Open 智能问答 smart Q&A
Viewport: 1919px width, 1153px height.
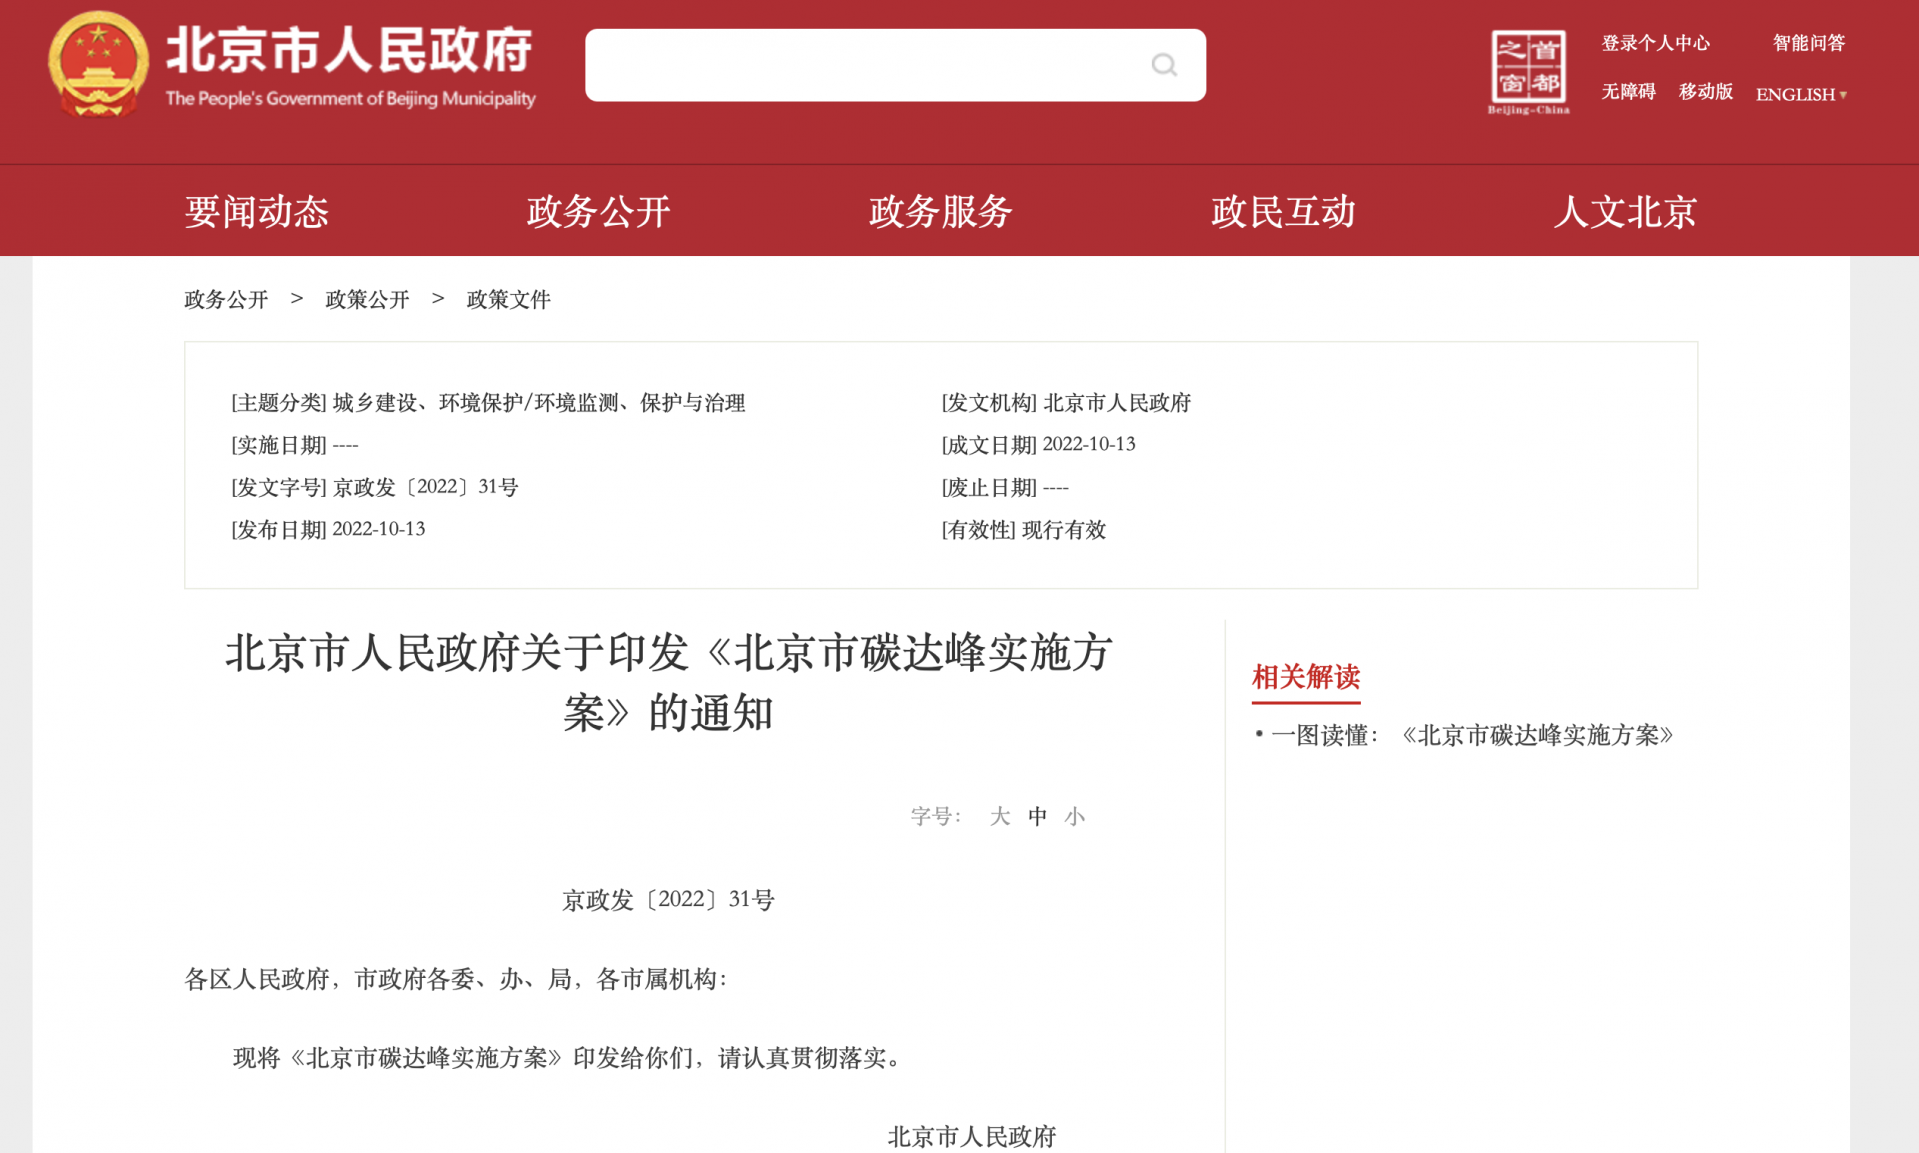(1808, 43)
